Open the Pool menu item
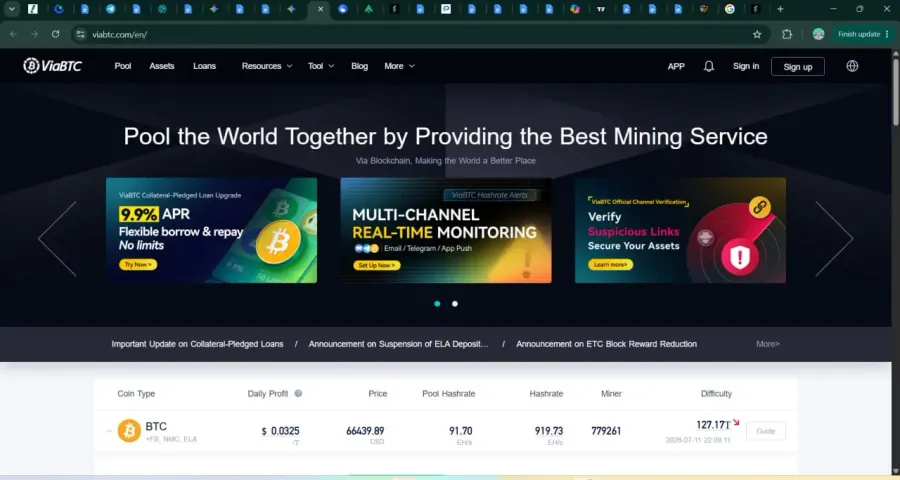The width and height of the screenshot is (900, 480). click(x=123, y=66)
